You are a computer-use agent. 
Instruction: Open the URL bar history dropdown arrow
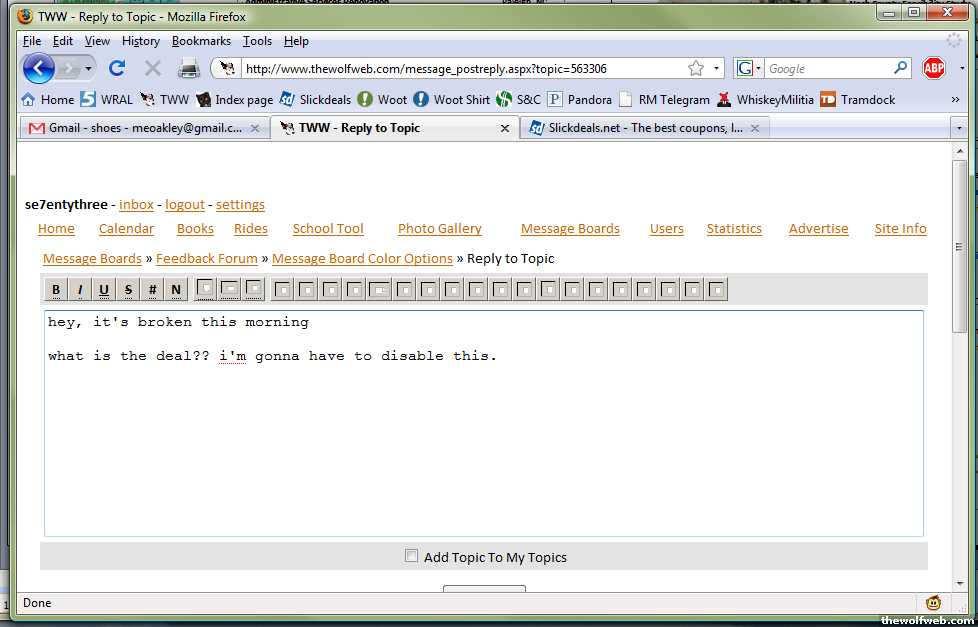coord(717,69)
